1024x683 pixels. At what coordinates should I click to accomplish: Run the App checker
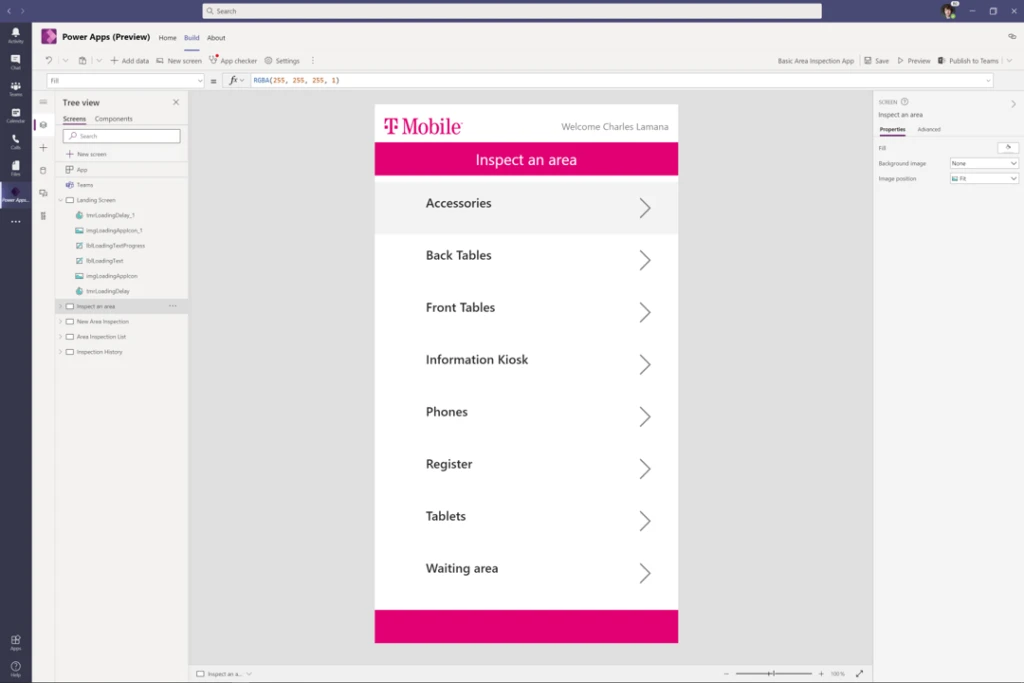point(233,61)
